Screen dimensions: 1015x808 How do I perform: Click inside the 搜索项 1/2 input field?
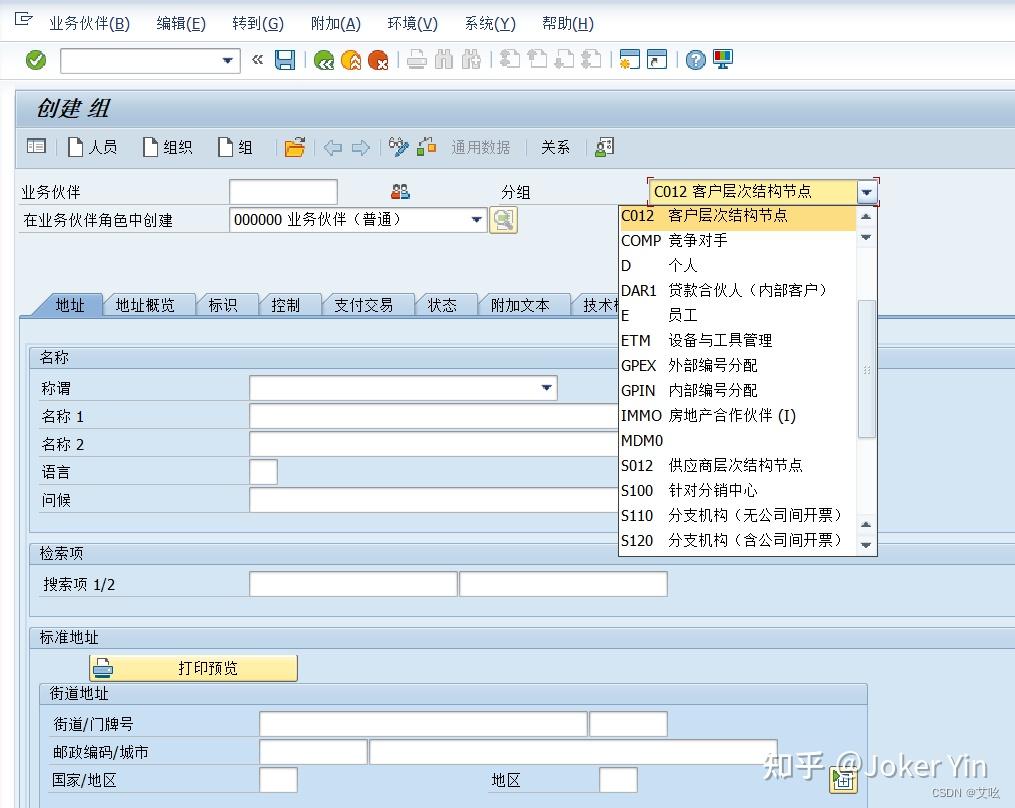(x=352, y=583)
